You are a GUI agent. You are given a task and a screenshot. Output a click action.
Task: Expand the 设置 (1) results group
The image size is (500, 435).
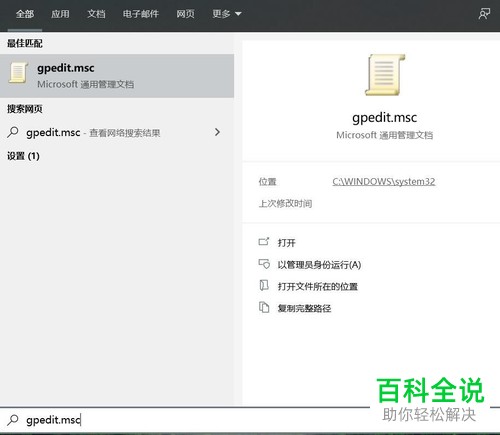23,156
